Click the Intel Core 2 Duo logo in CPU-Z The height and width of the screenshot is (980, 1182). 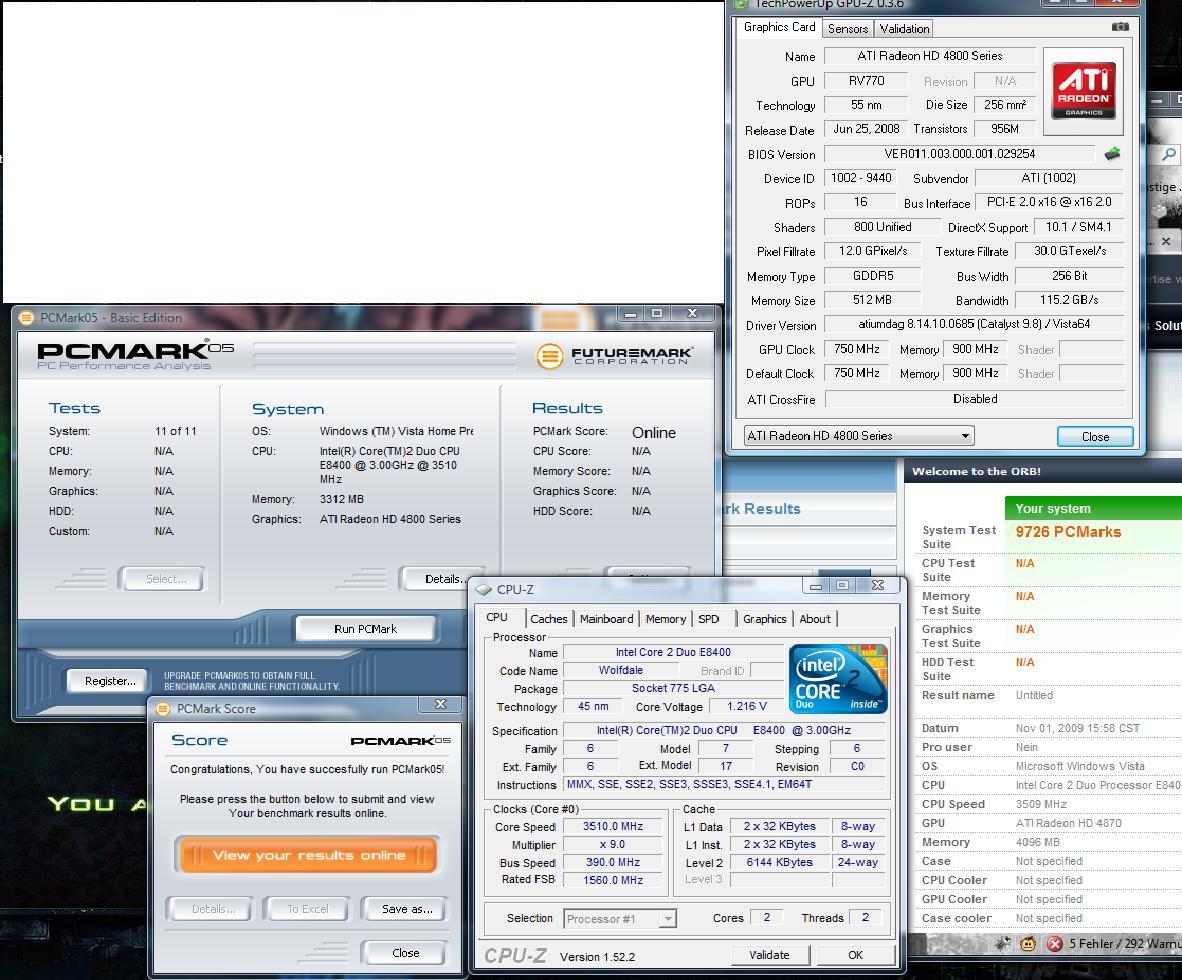(x=838, y=679)
